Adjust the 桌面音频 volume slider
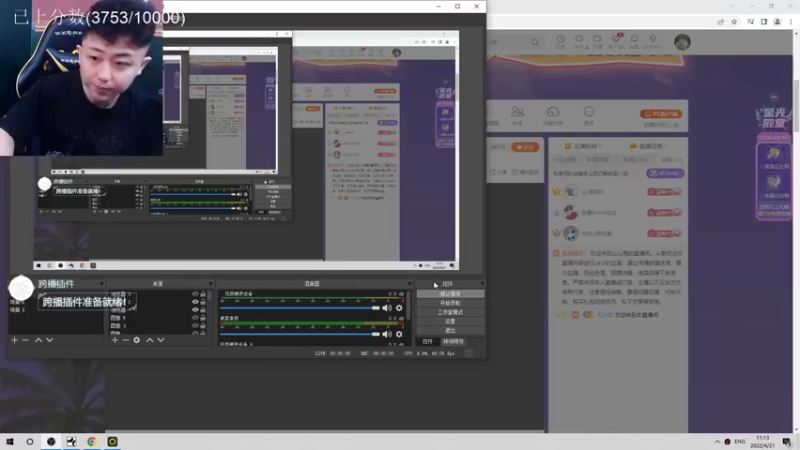800x450 pixels. pyautogui.click(x=300, y=334)
